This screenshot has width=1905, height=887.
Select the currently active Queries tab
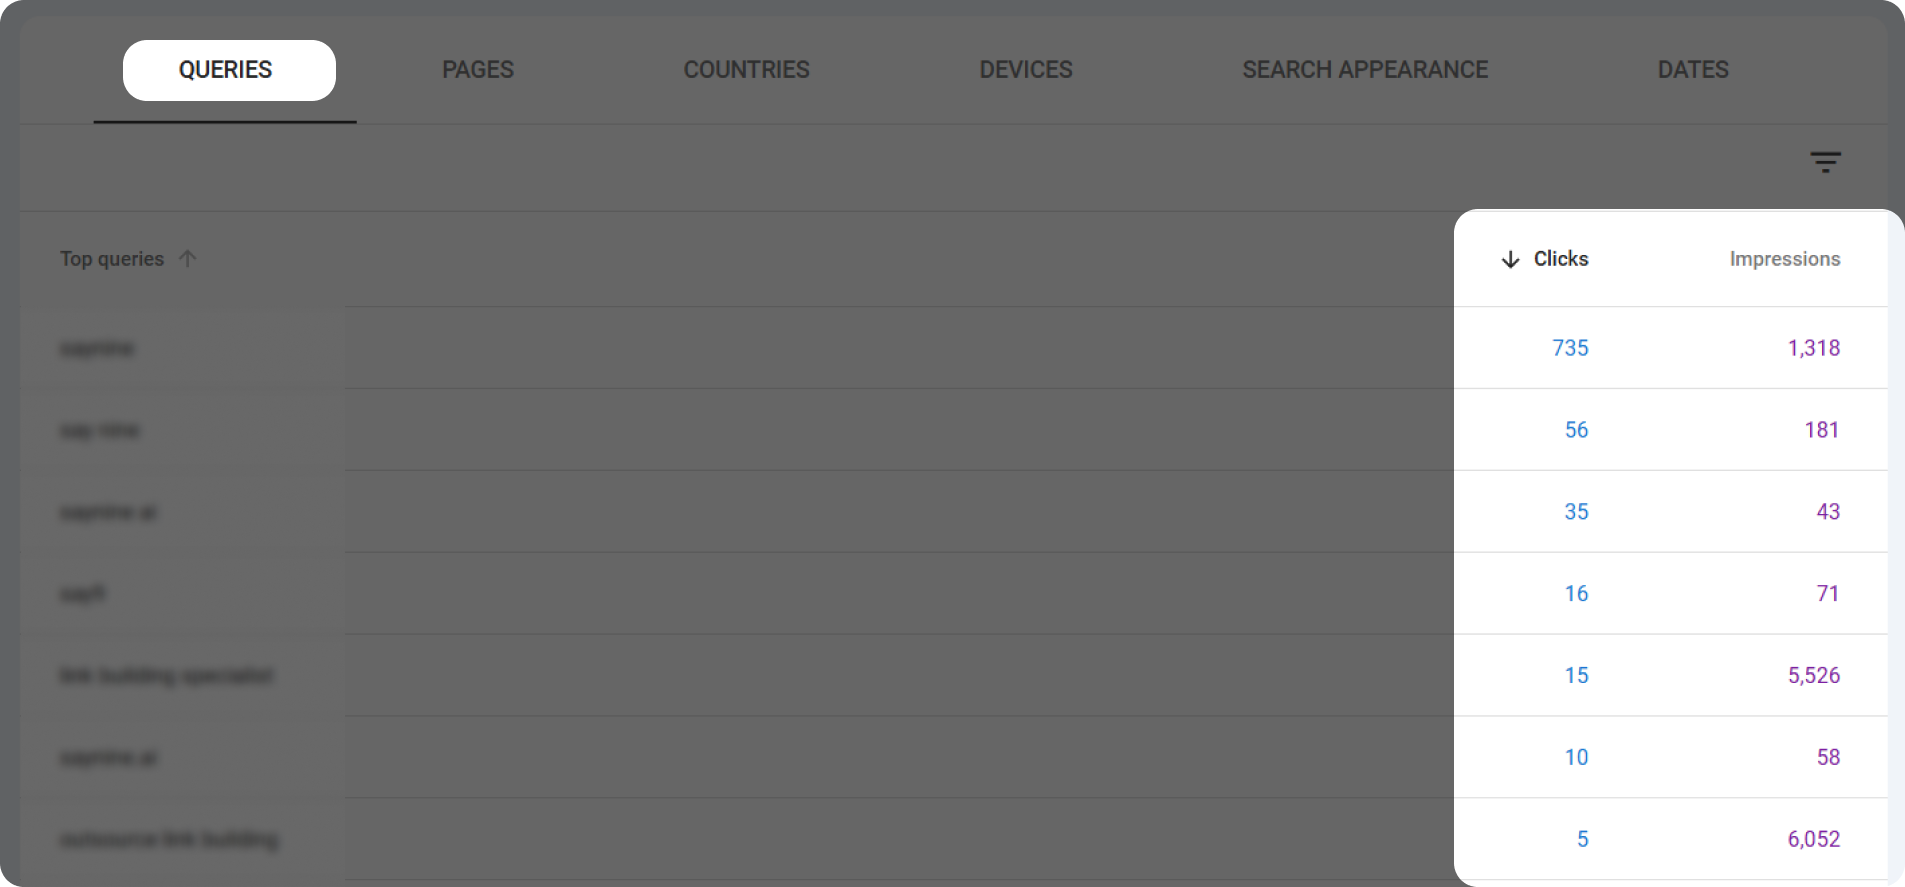point(228,70)
